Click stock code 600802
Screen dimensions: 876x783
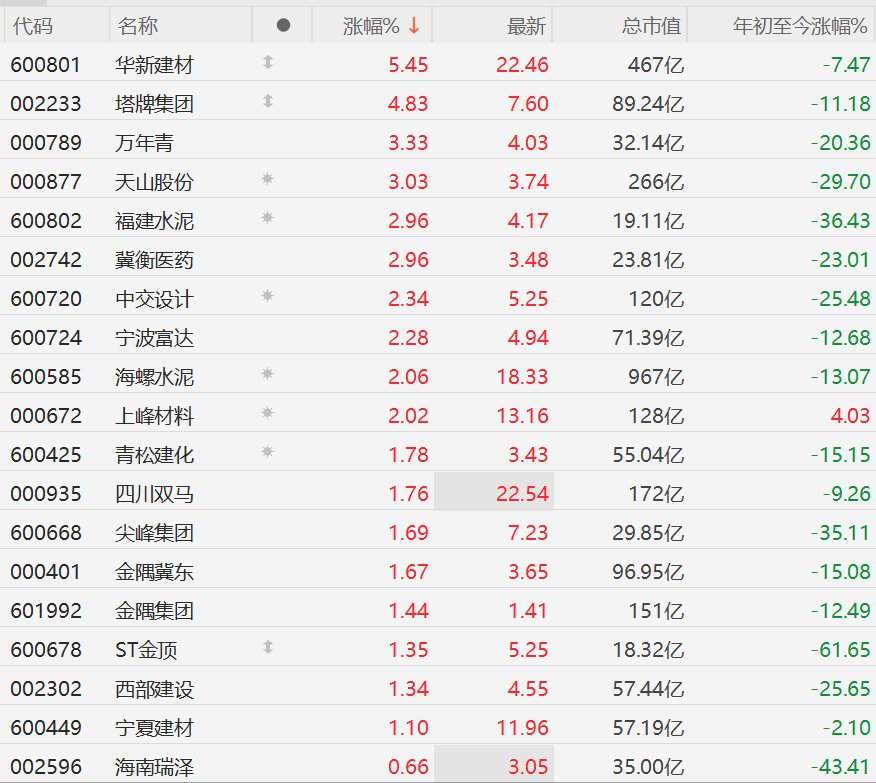[x=46, y=221]
